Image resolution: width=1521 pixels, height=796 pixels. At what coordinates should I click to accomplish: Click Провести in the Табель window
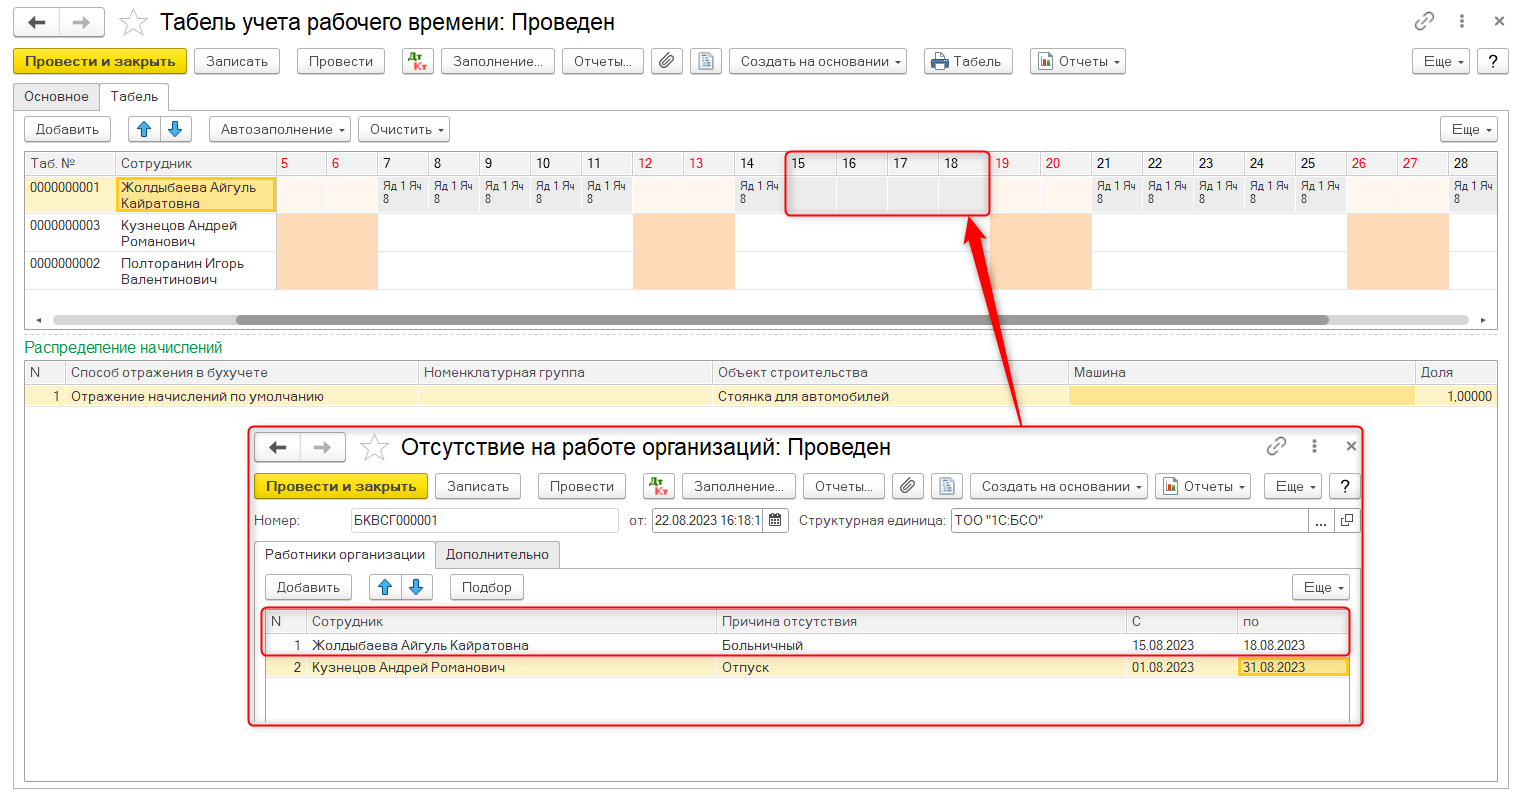[x=341, y=61]
